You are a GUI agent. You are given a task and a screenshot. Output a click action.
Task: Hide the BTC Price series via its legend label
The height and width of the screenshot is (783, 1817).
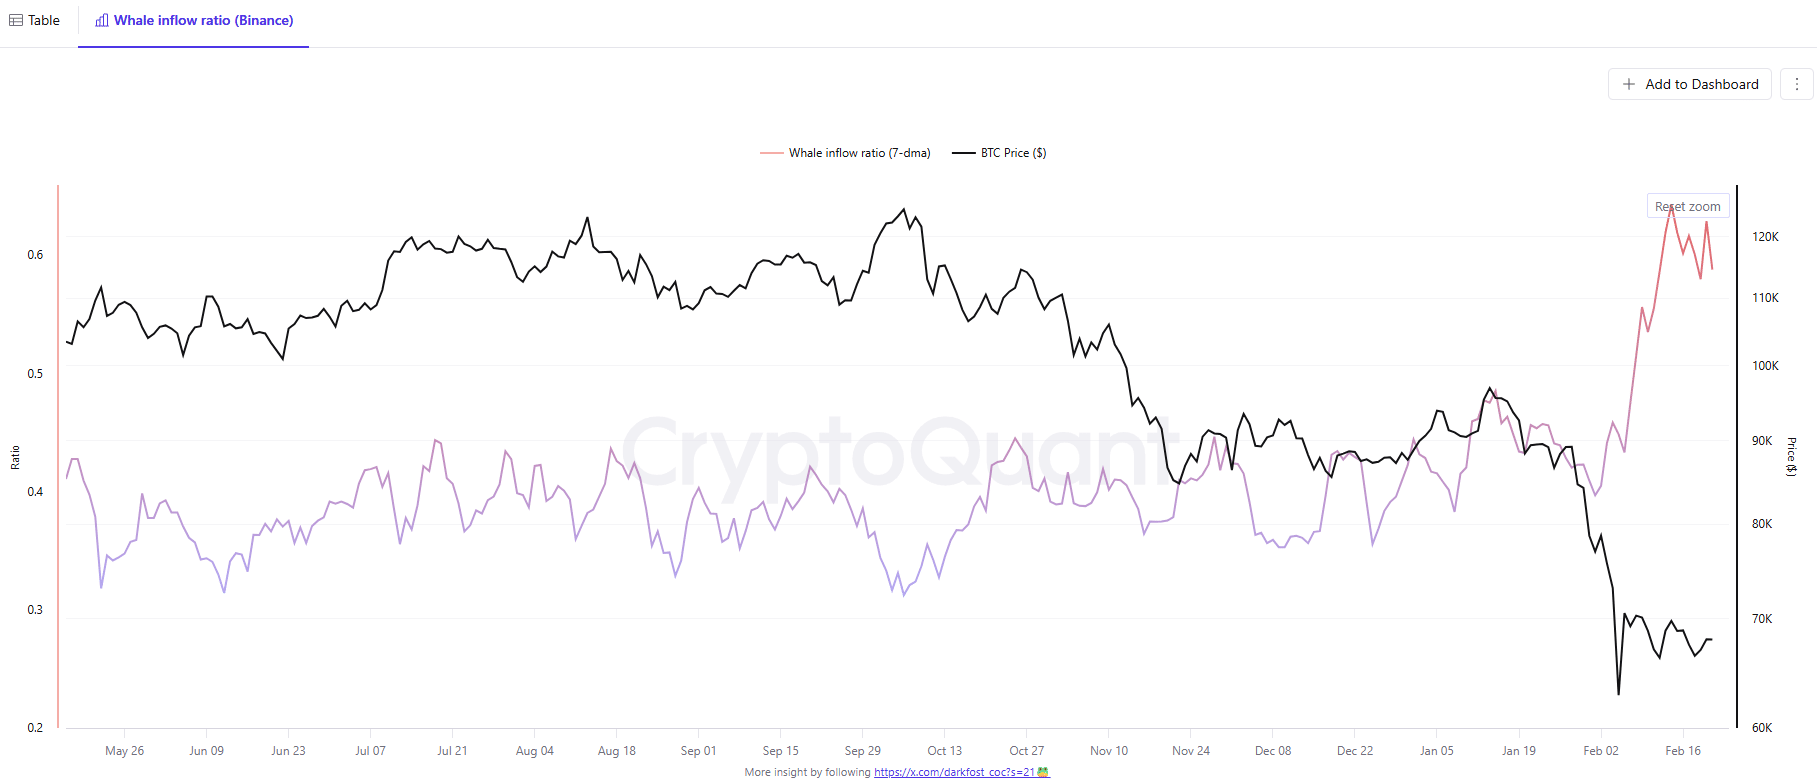1012,152
